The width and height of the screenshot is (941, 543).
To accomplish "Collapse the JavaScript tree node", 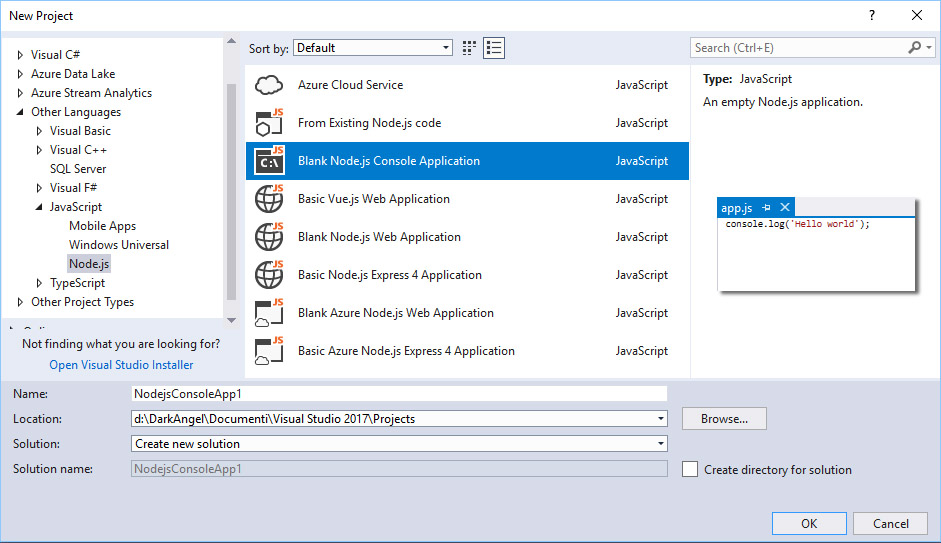I will [39, 207].
